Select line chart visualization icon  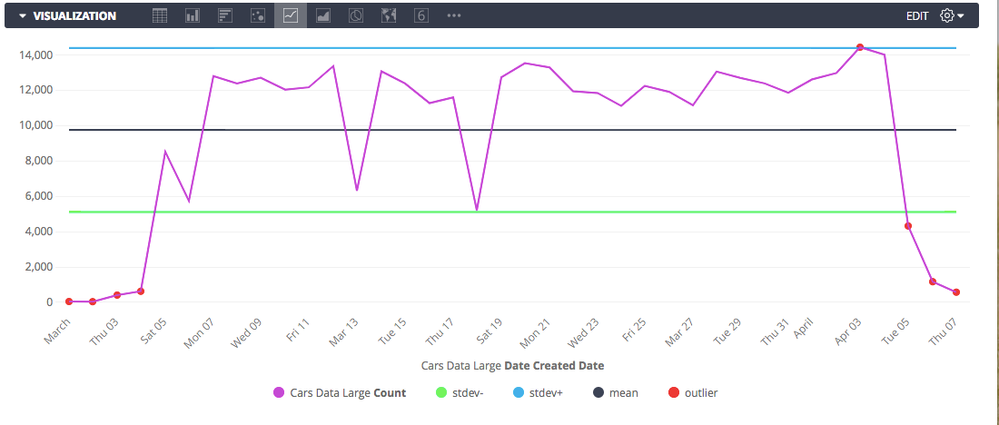click(291, 16)
